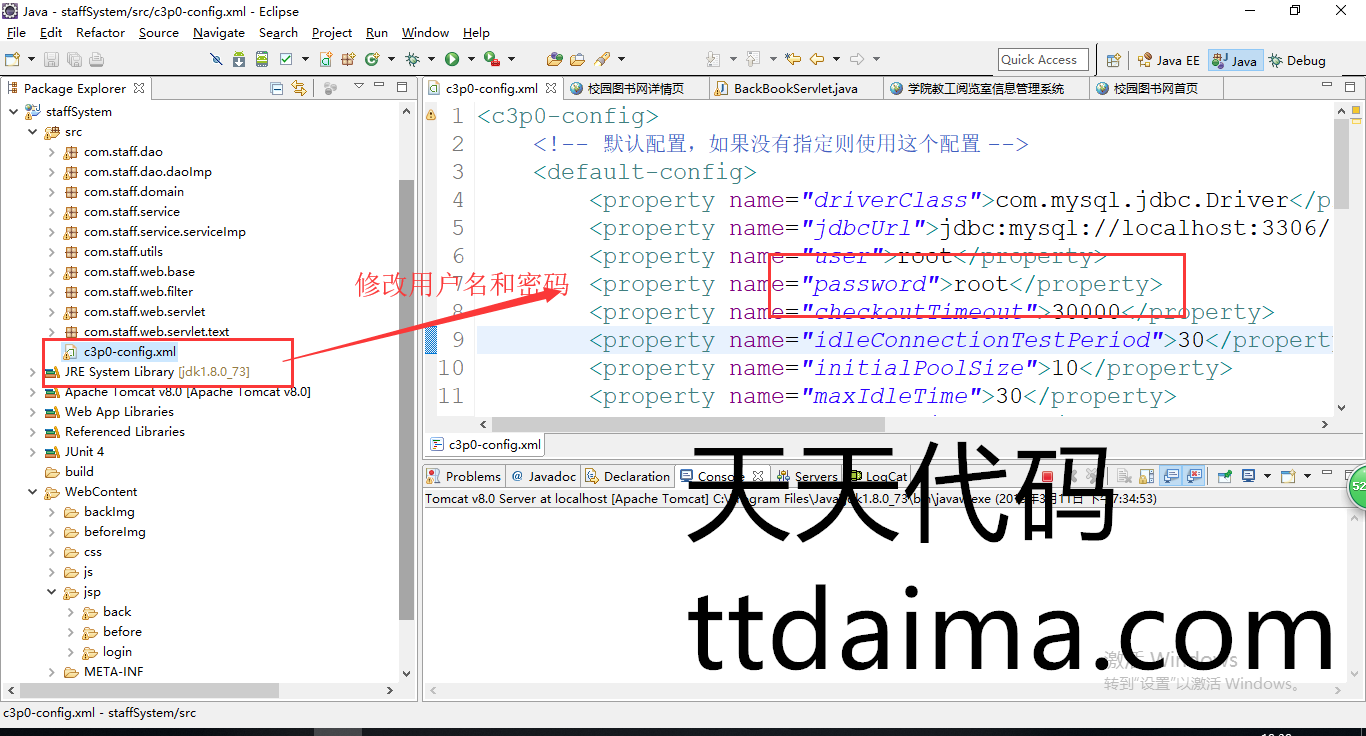Switch to the BackBookServlet.java tab

point(795,88)
